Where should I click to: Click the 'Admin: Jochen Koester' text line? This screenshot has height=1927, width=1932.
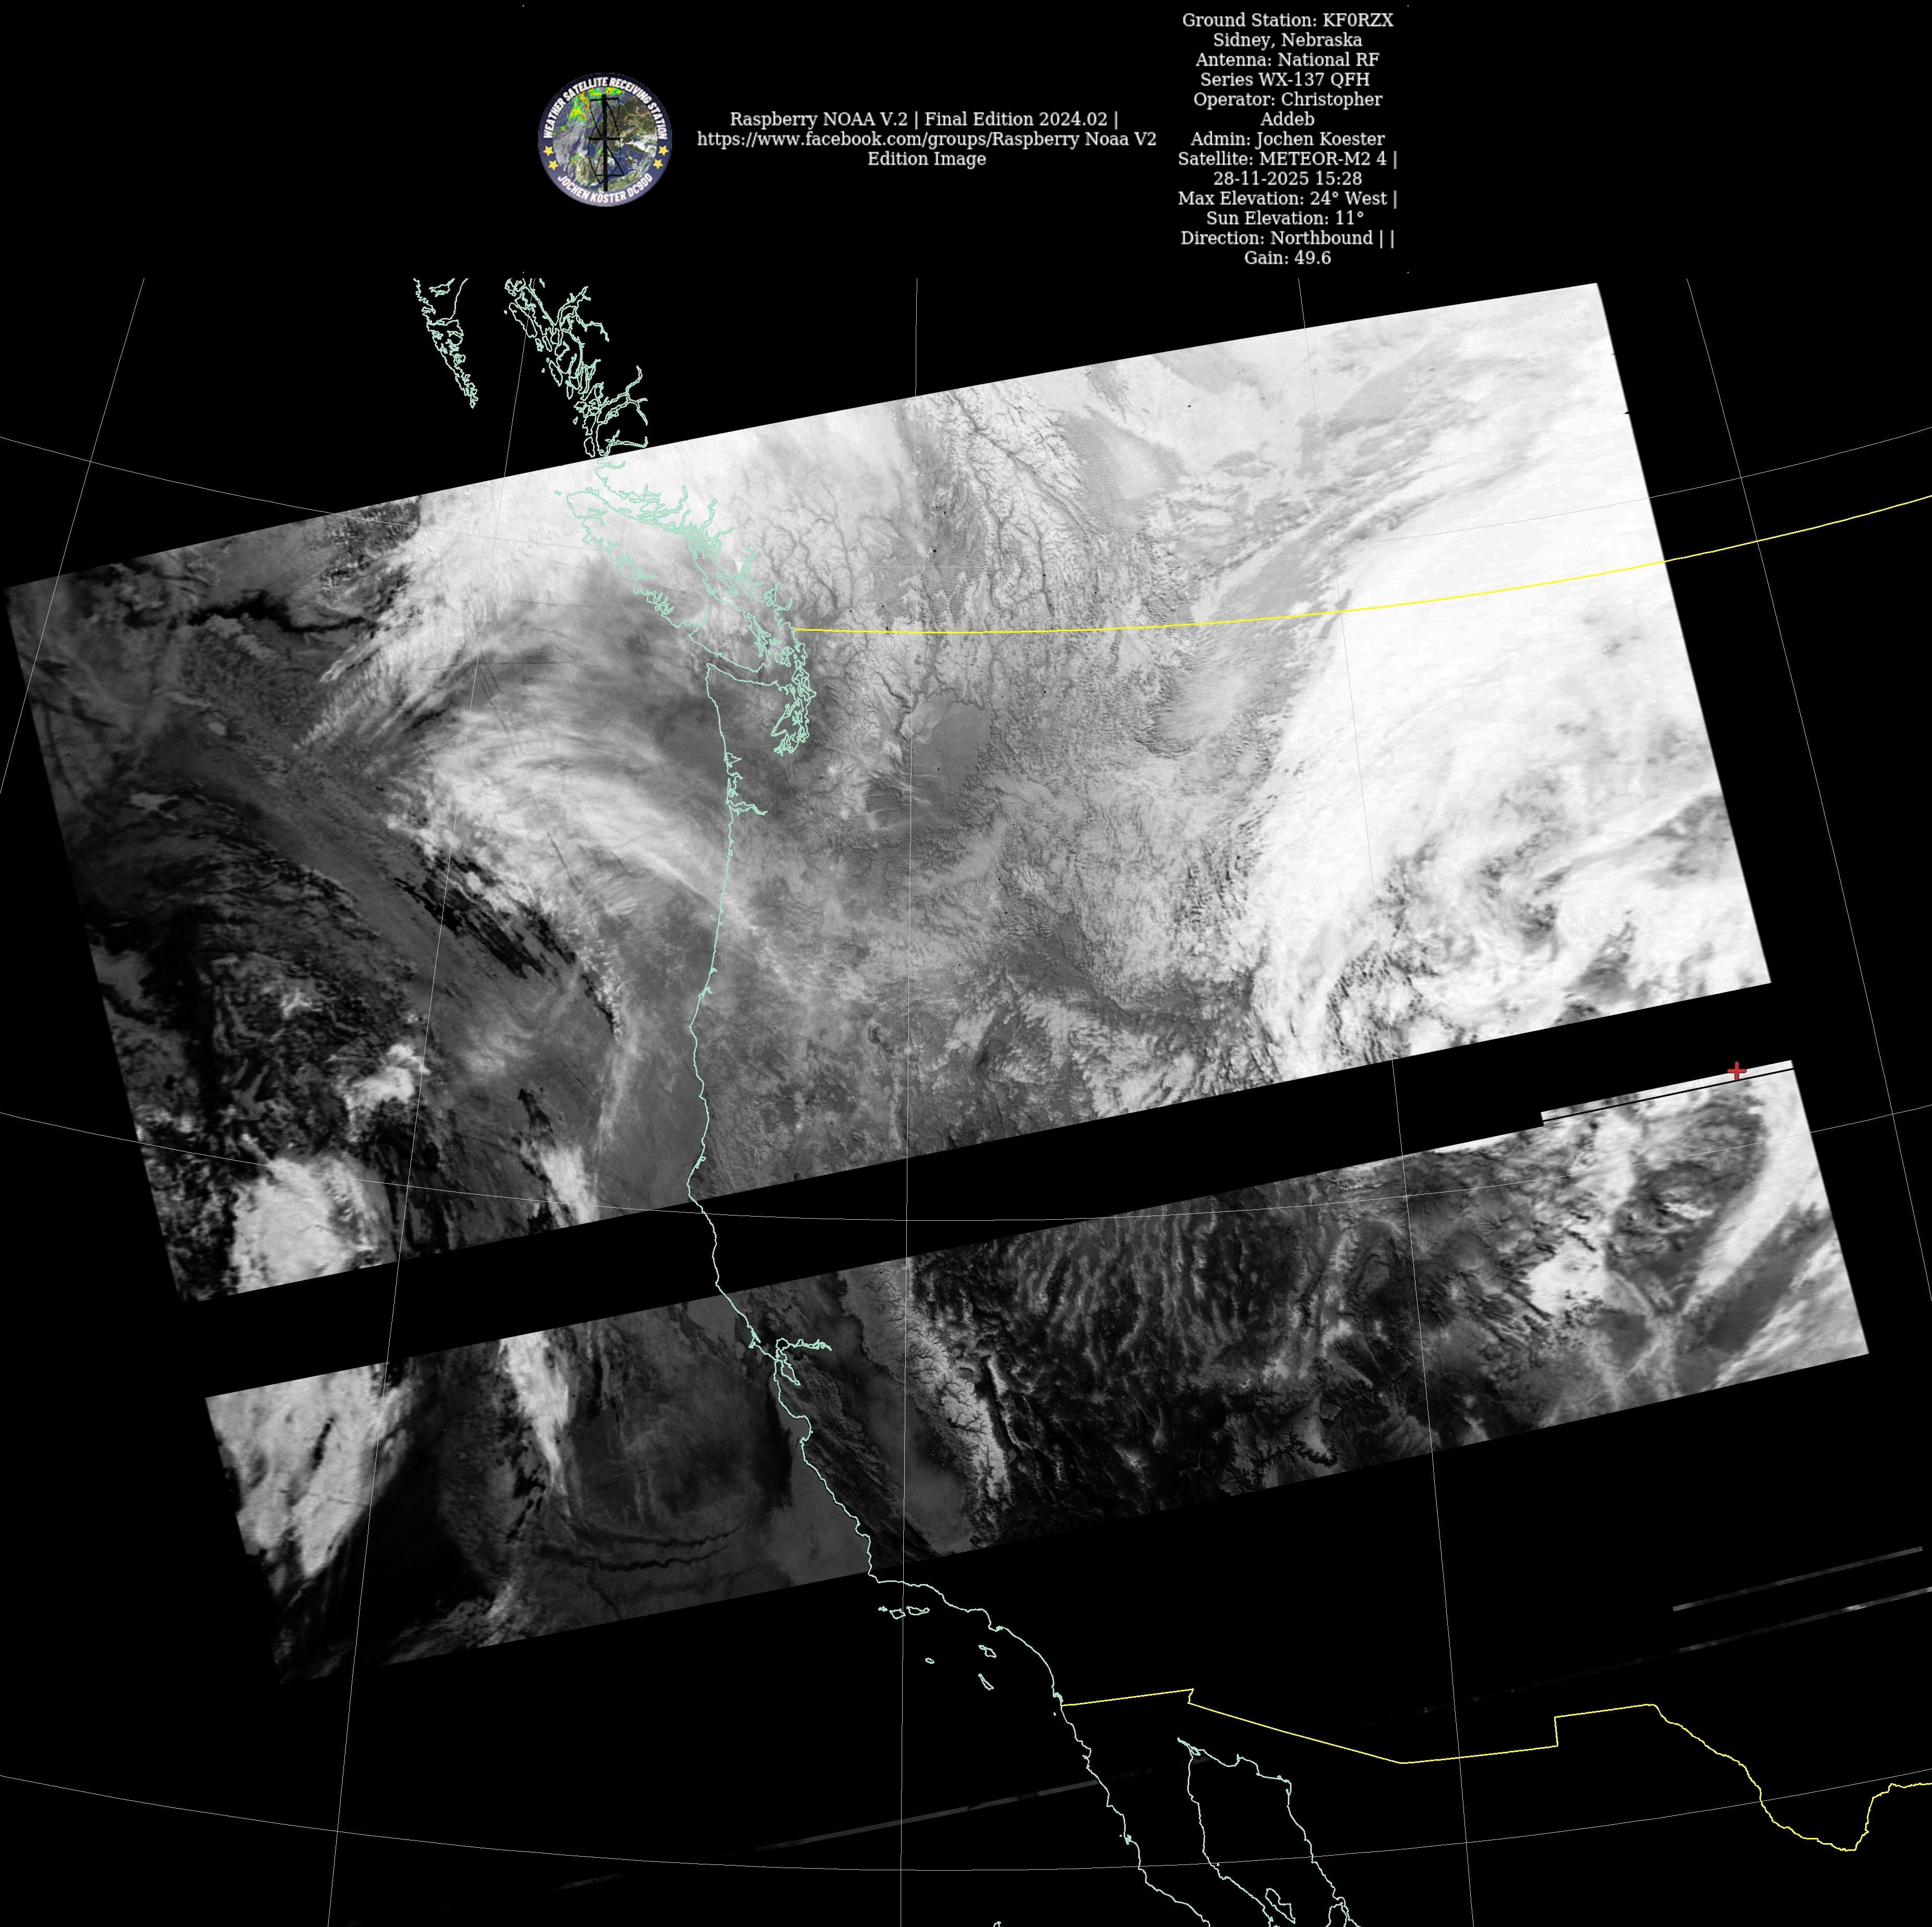pyautogui.click(x=1287, y=139)
